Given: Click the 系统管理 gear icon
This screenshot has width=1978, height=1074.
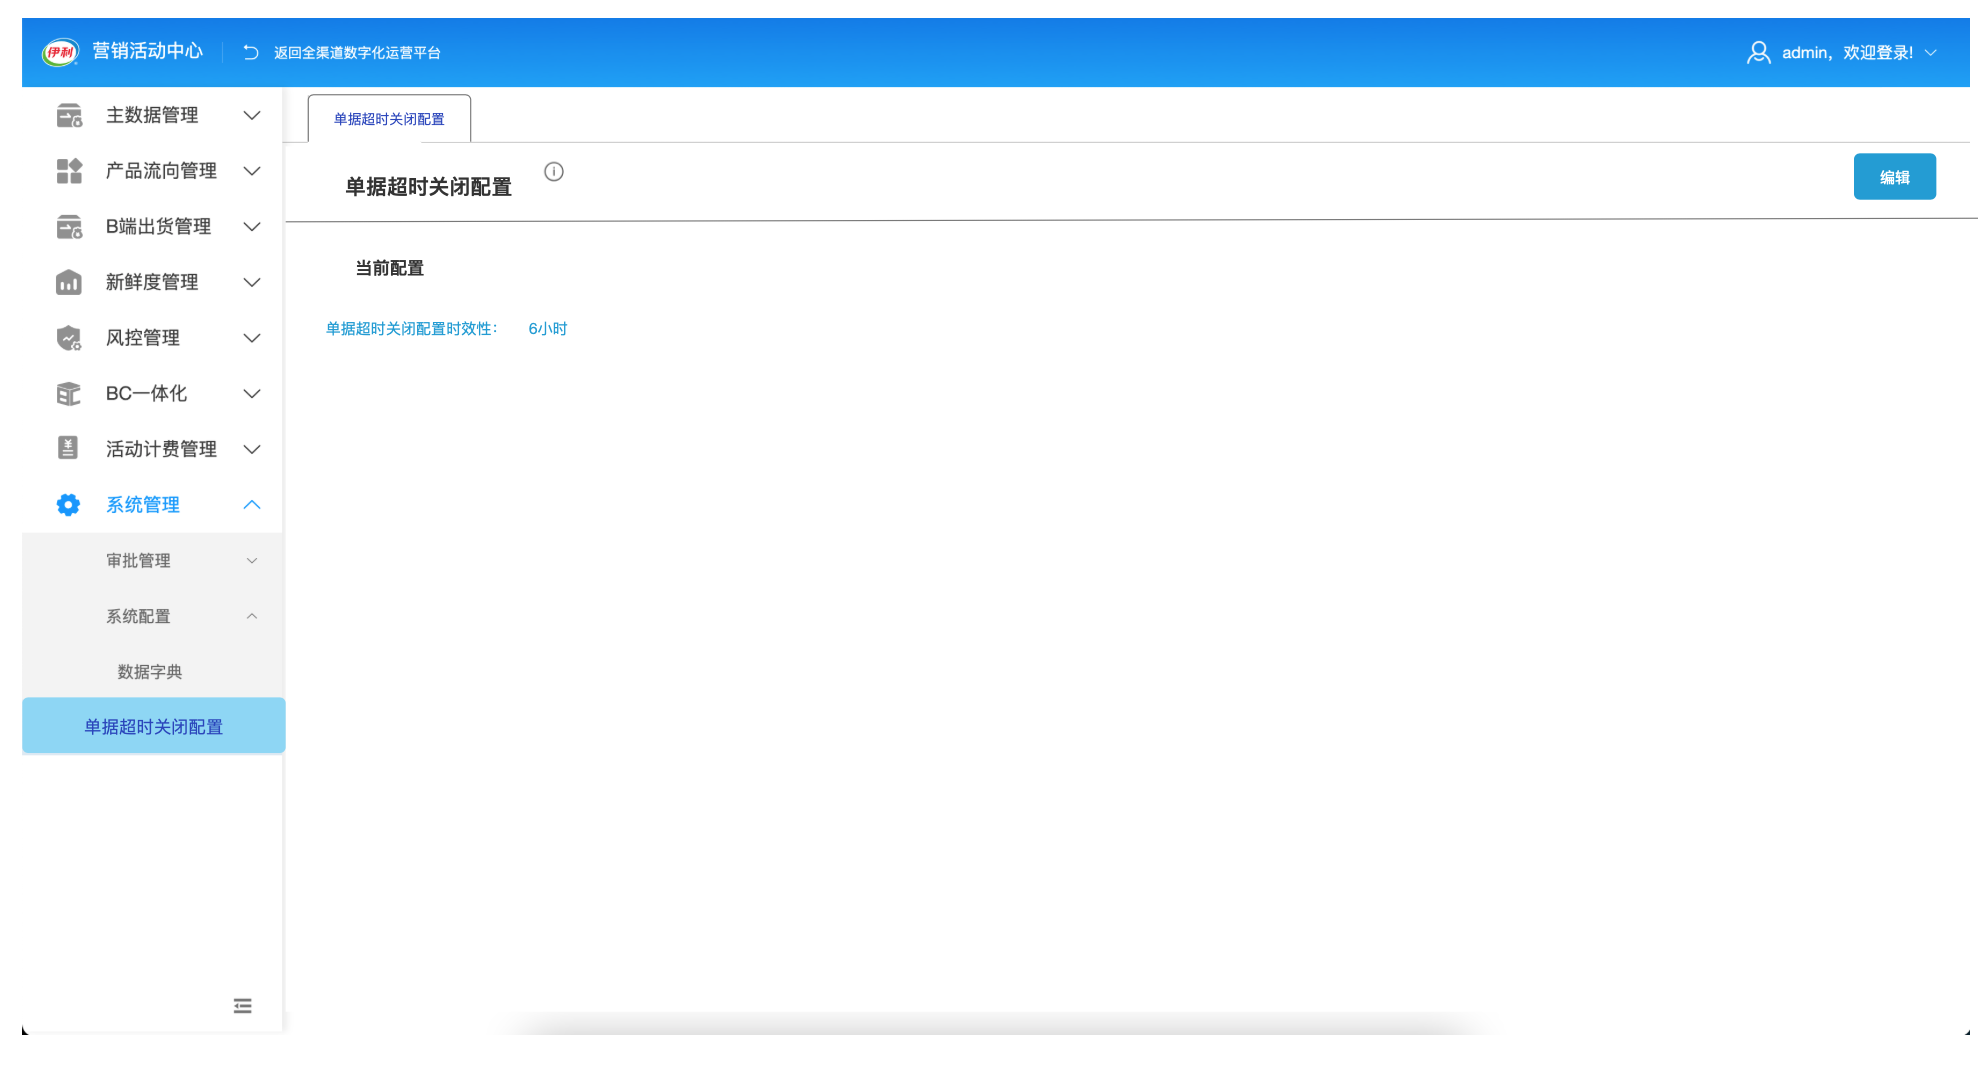Looking at the screenshot, I should click(69, 505).
